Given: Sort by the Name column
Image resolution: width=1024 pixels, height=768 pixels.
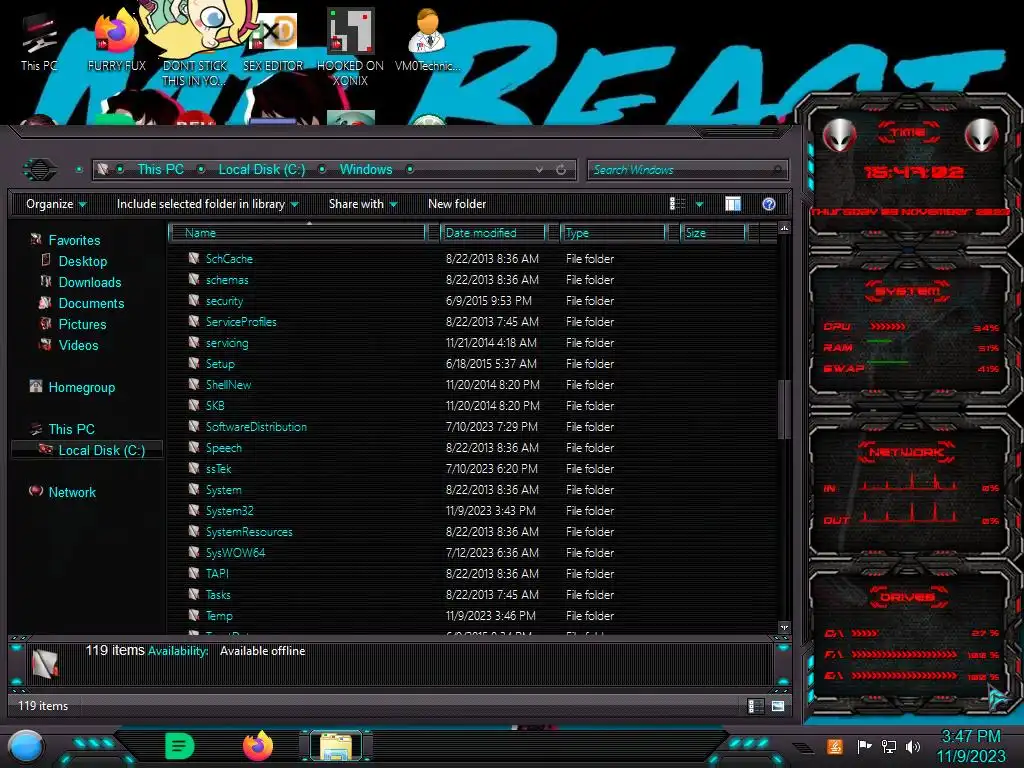Looking at the screenshot, I should point(297,232).
